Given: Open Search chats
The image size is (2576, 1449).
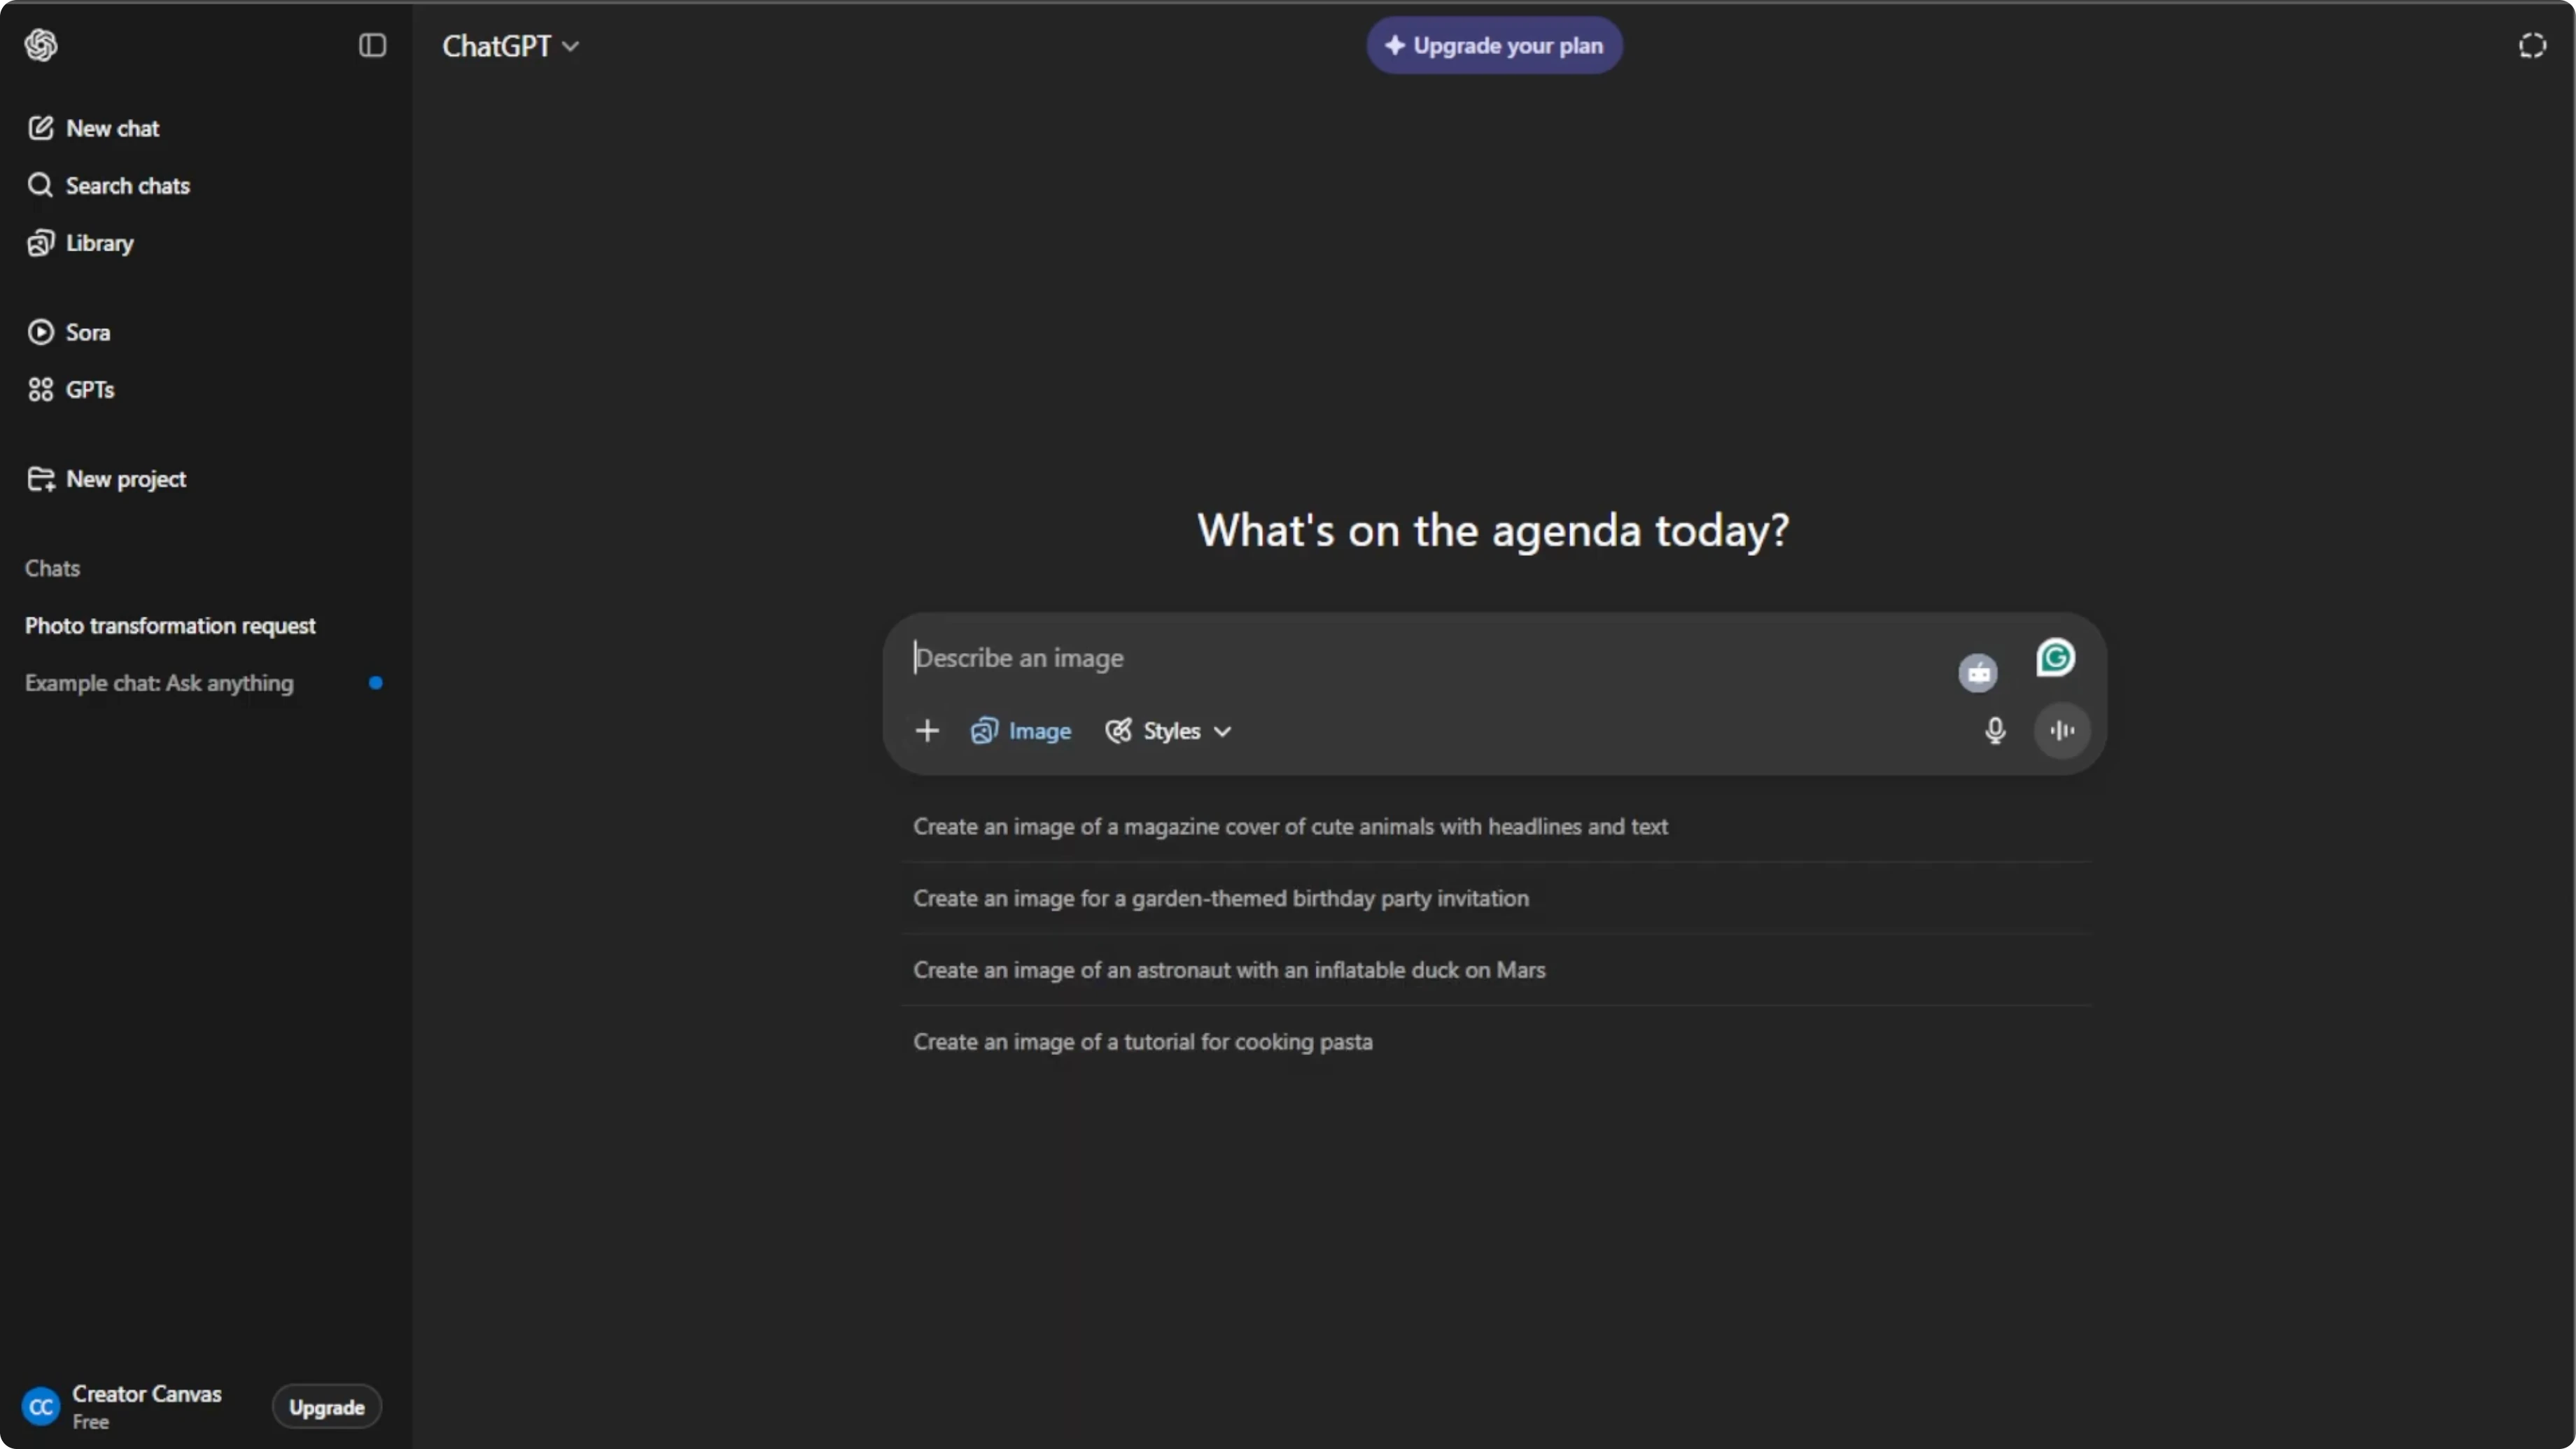Looking at the screenshot, I should (205, 185).
